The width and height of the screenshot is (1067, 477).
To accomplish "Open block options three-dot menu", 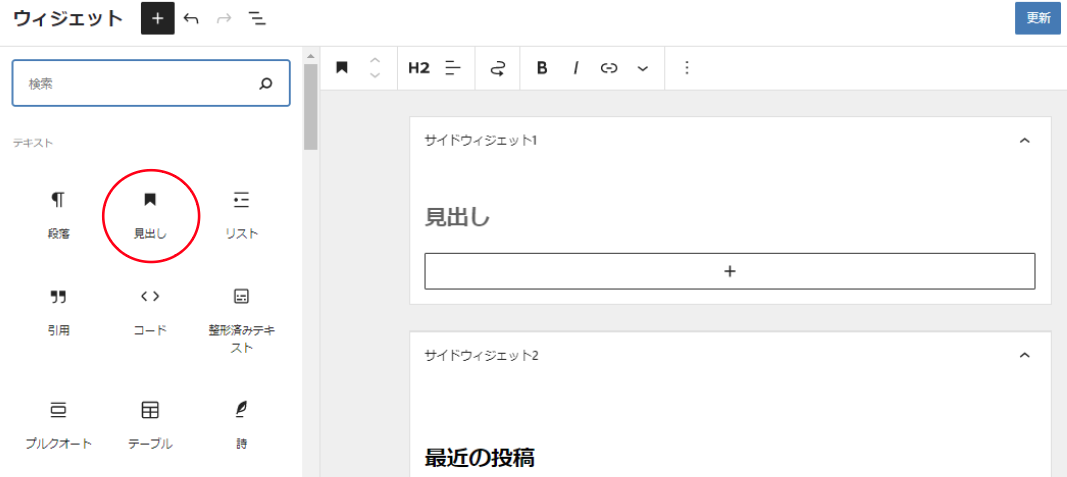I will (687, 68).
